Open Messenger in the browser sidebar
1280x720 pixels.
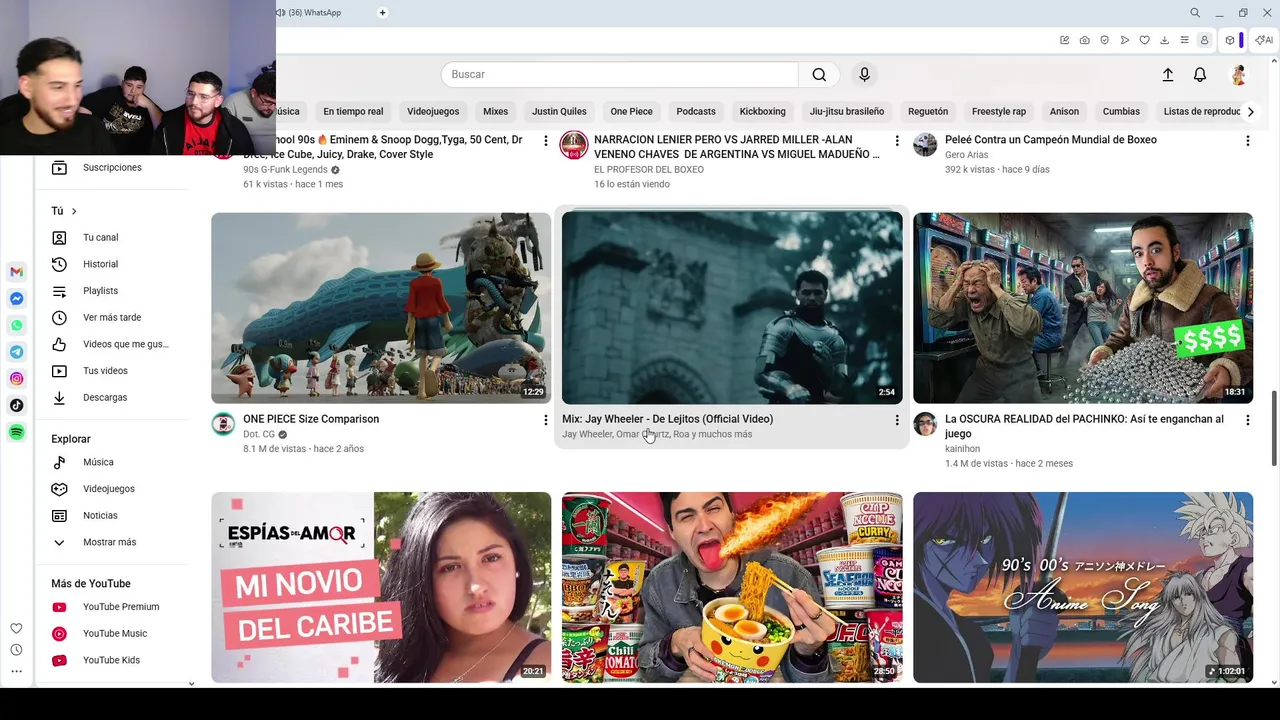16,299
